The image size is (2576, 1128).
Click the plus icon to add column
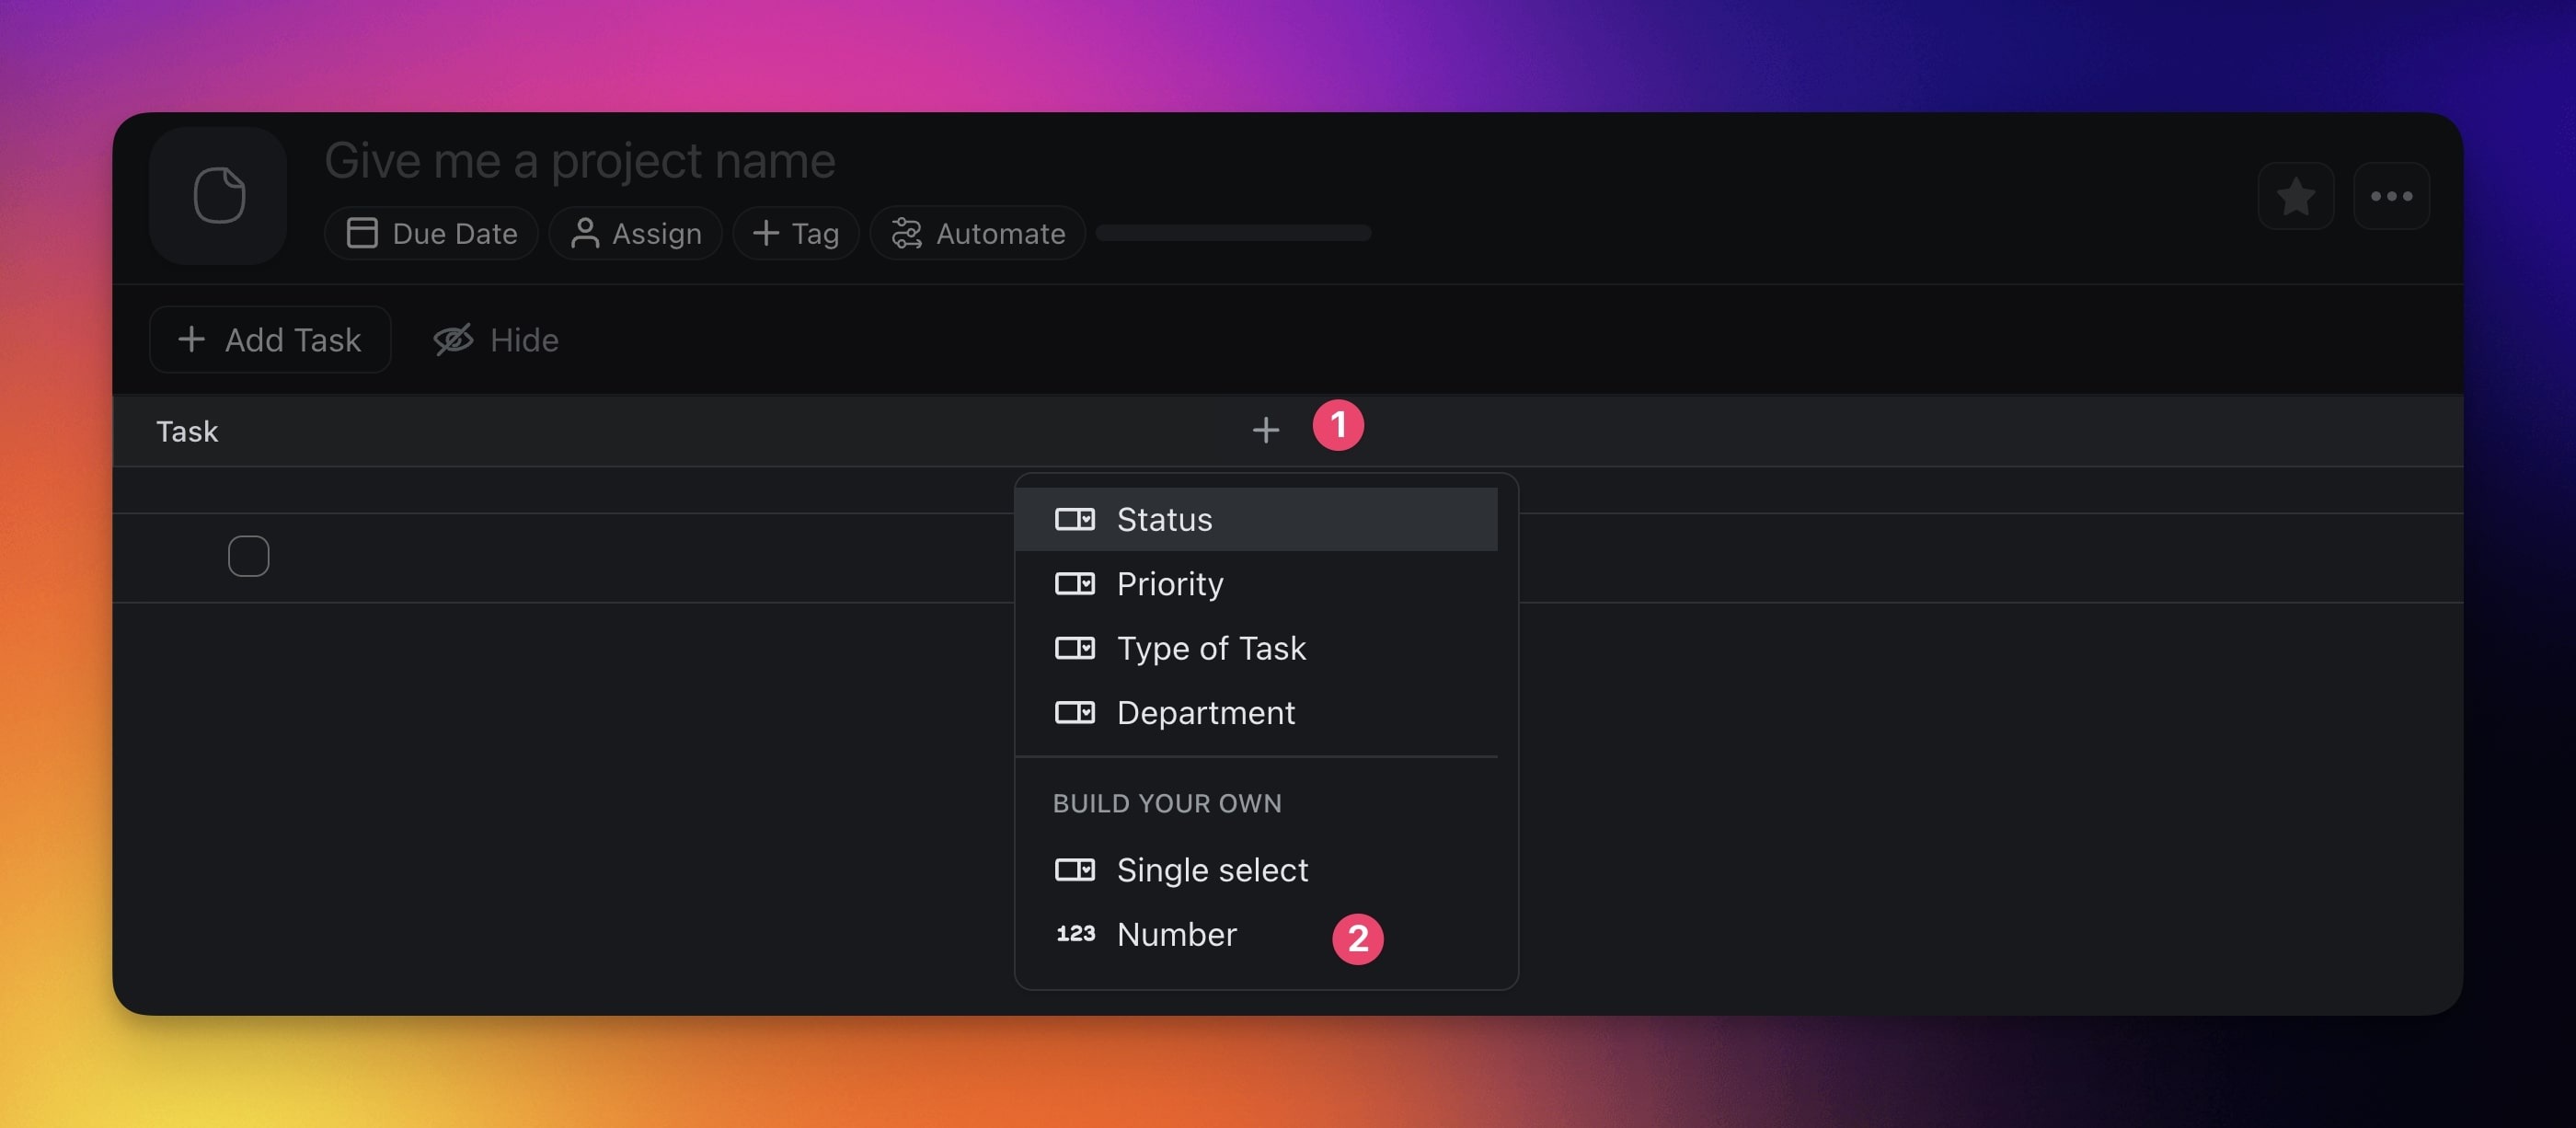coord(1265,430)
